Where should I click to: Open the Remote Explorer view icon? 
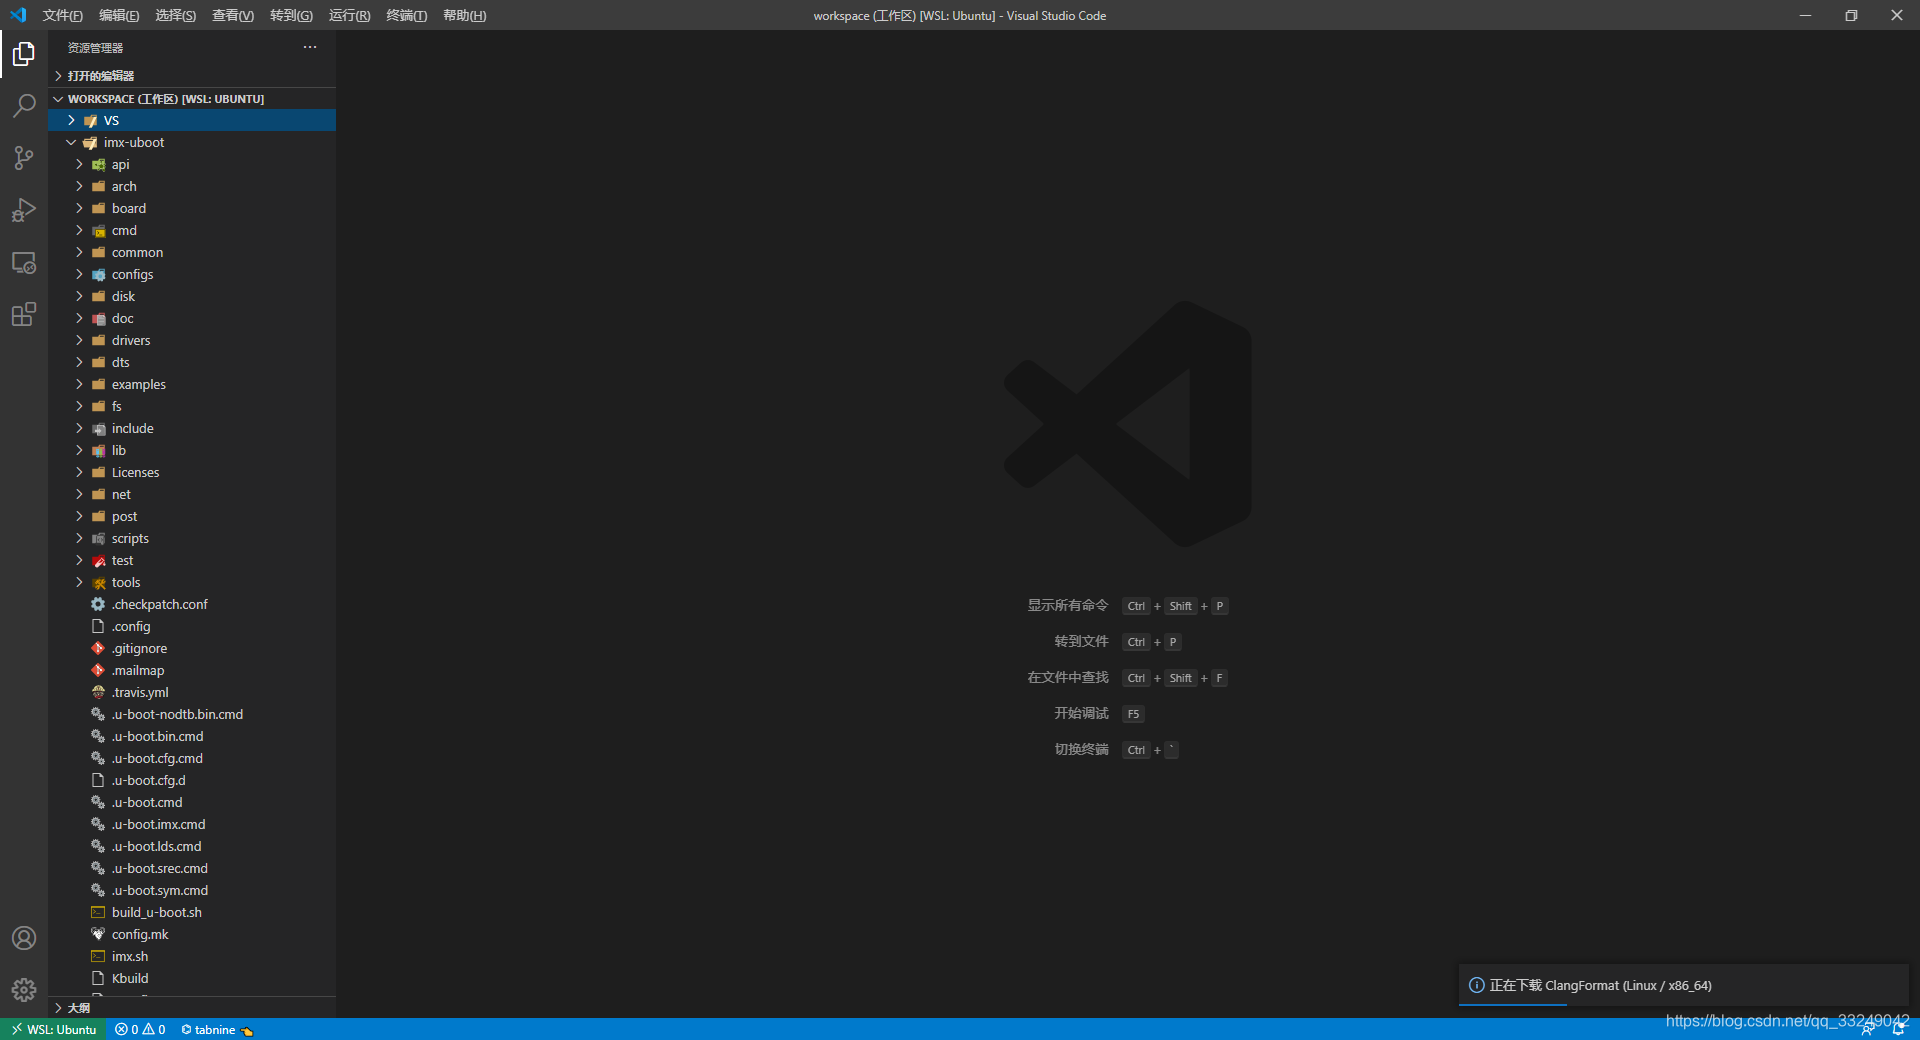[x=24, y=263]
